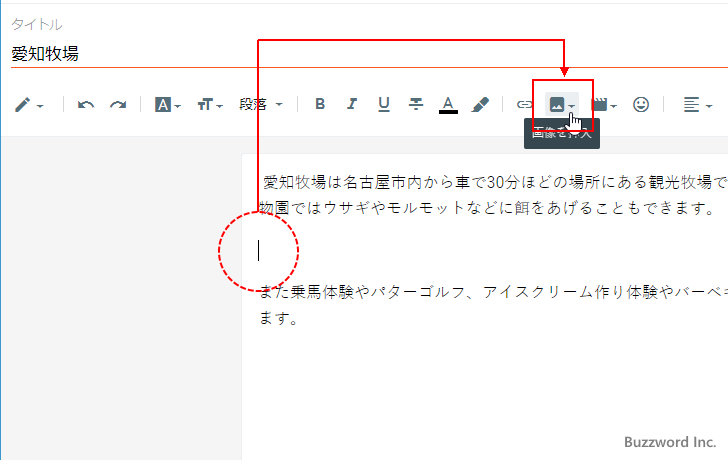Image resolution: width=728 pixels, height=460 pixels.
Task: Toggle bold formatting
Action: coord(320,104)
